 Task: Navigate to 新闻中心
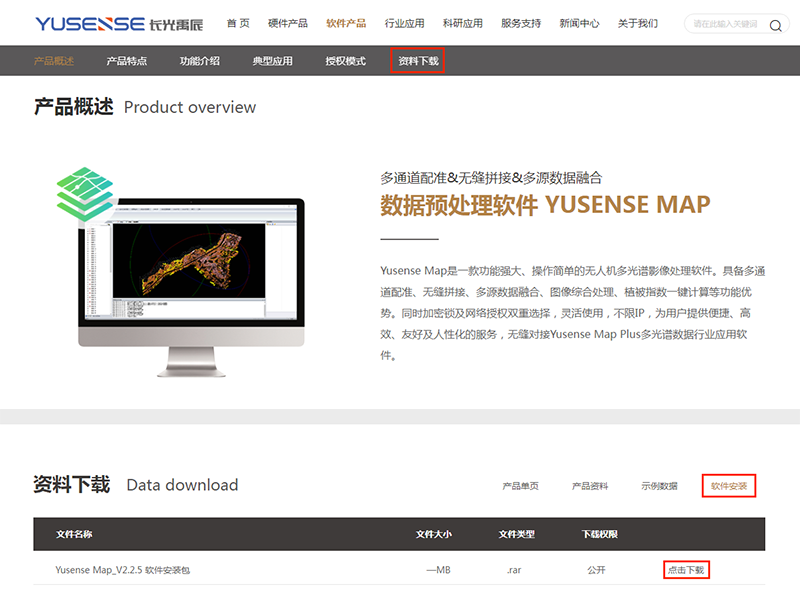[x=579, y=23]
